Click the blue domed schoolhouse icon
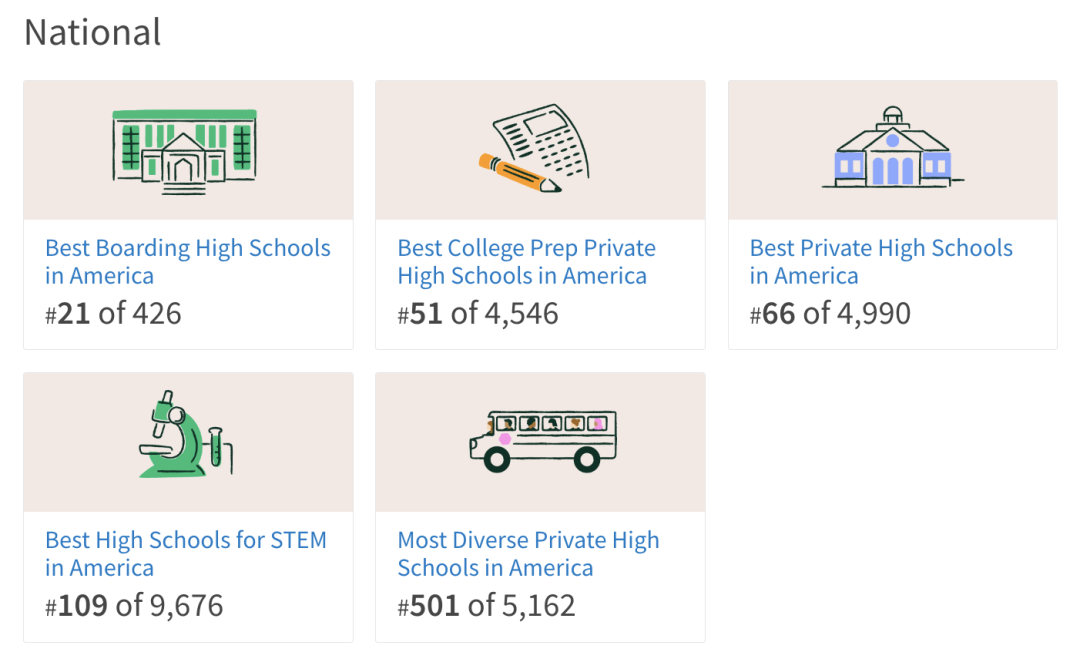 point(893,147)
